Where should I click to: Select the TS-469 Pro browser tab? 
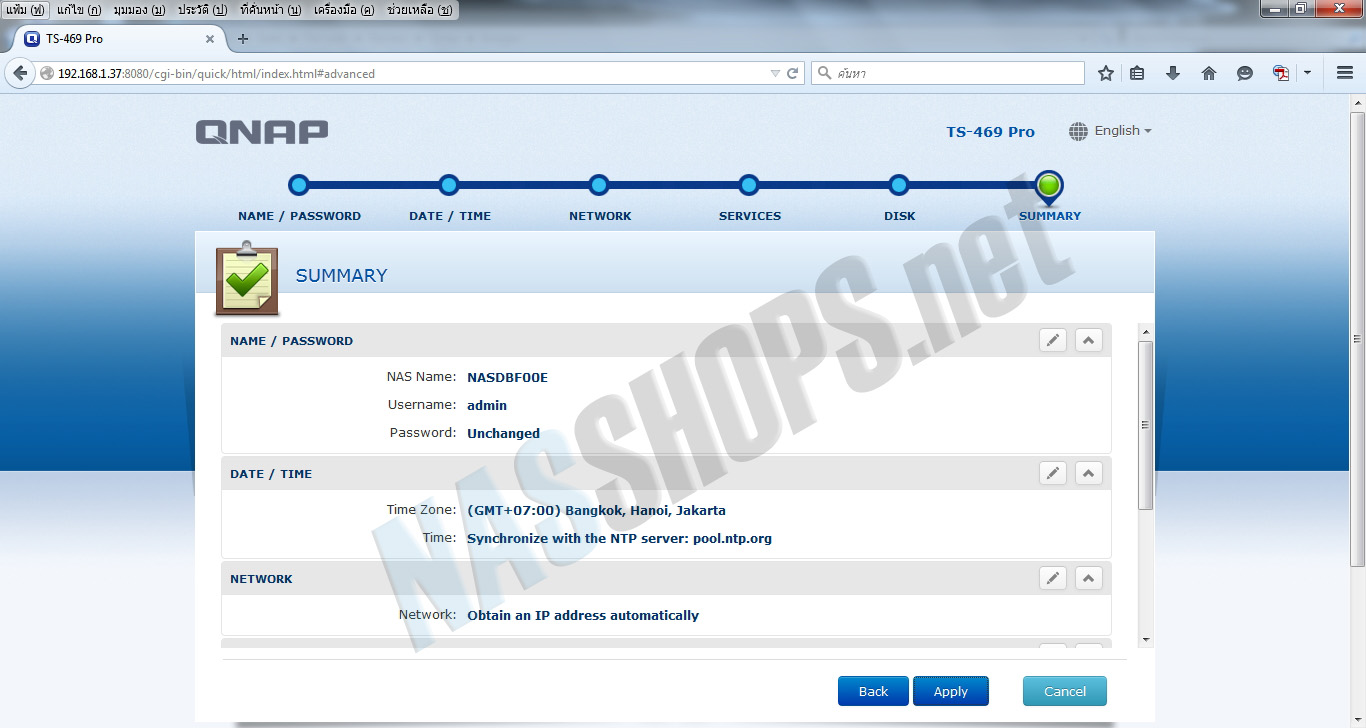tap(119, 39)
